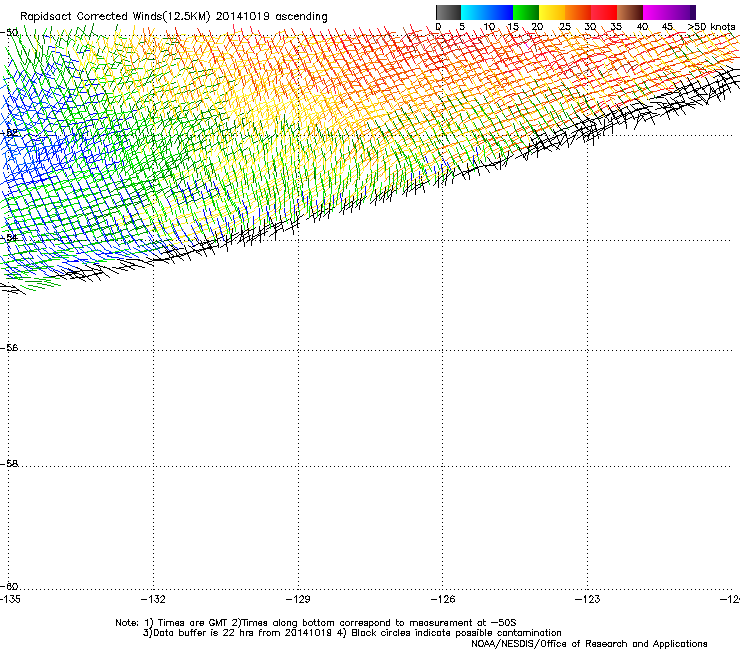
Task: Click the note 'Times are GMT'
Action: point(193,623)
